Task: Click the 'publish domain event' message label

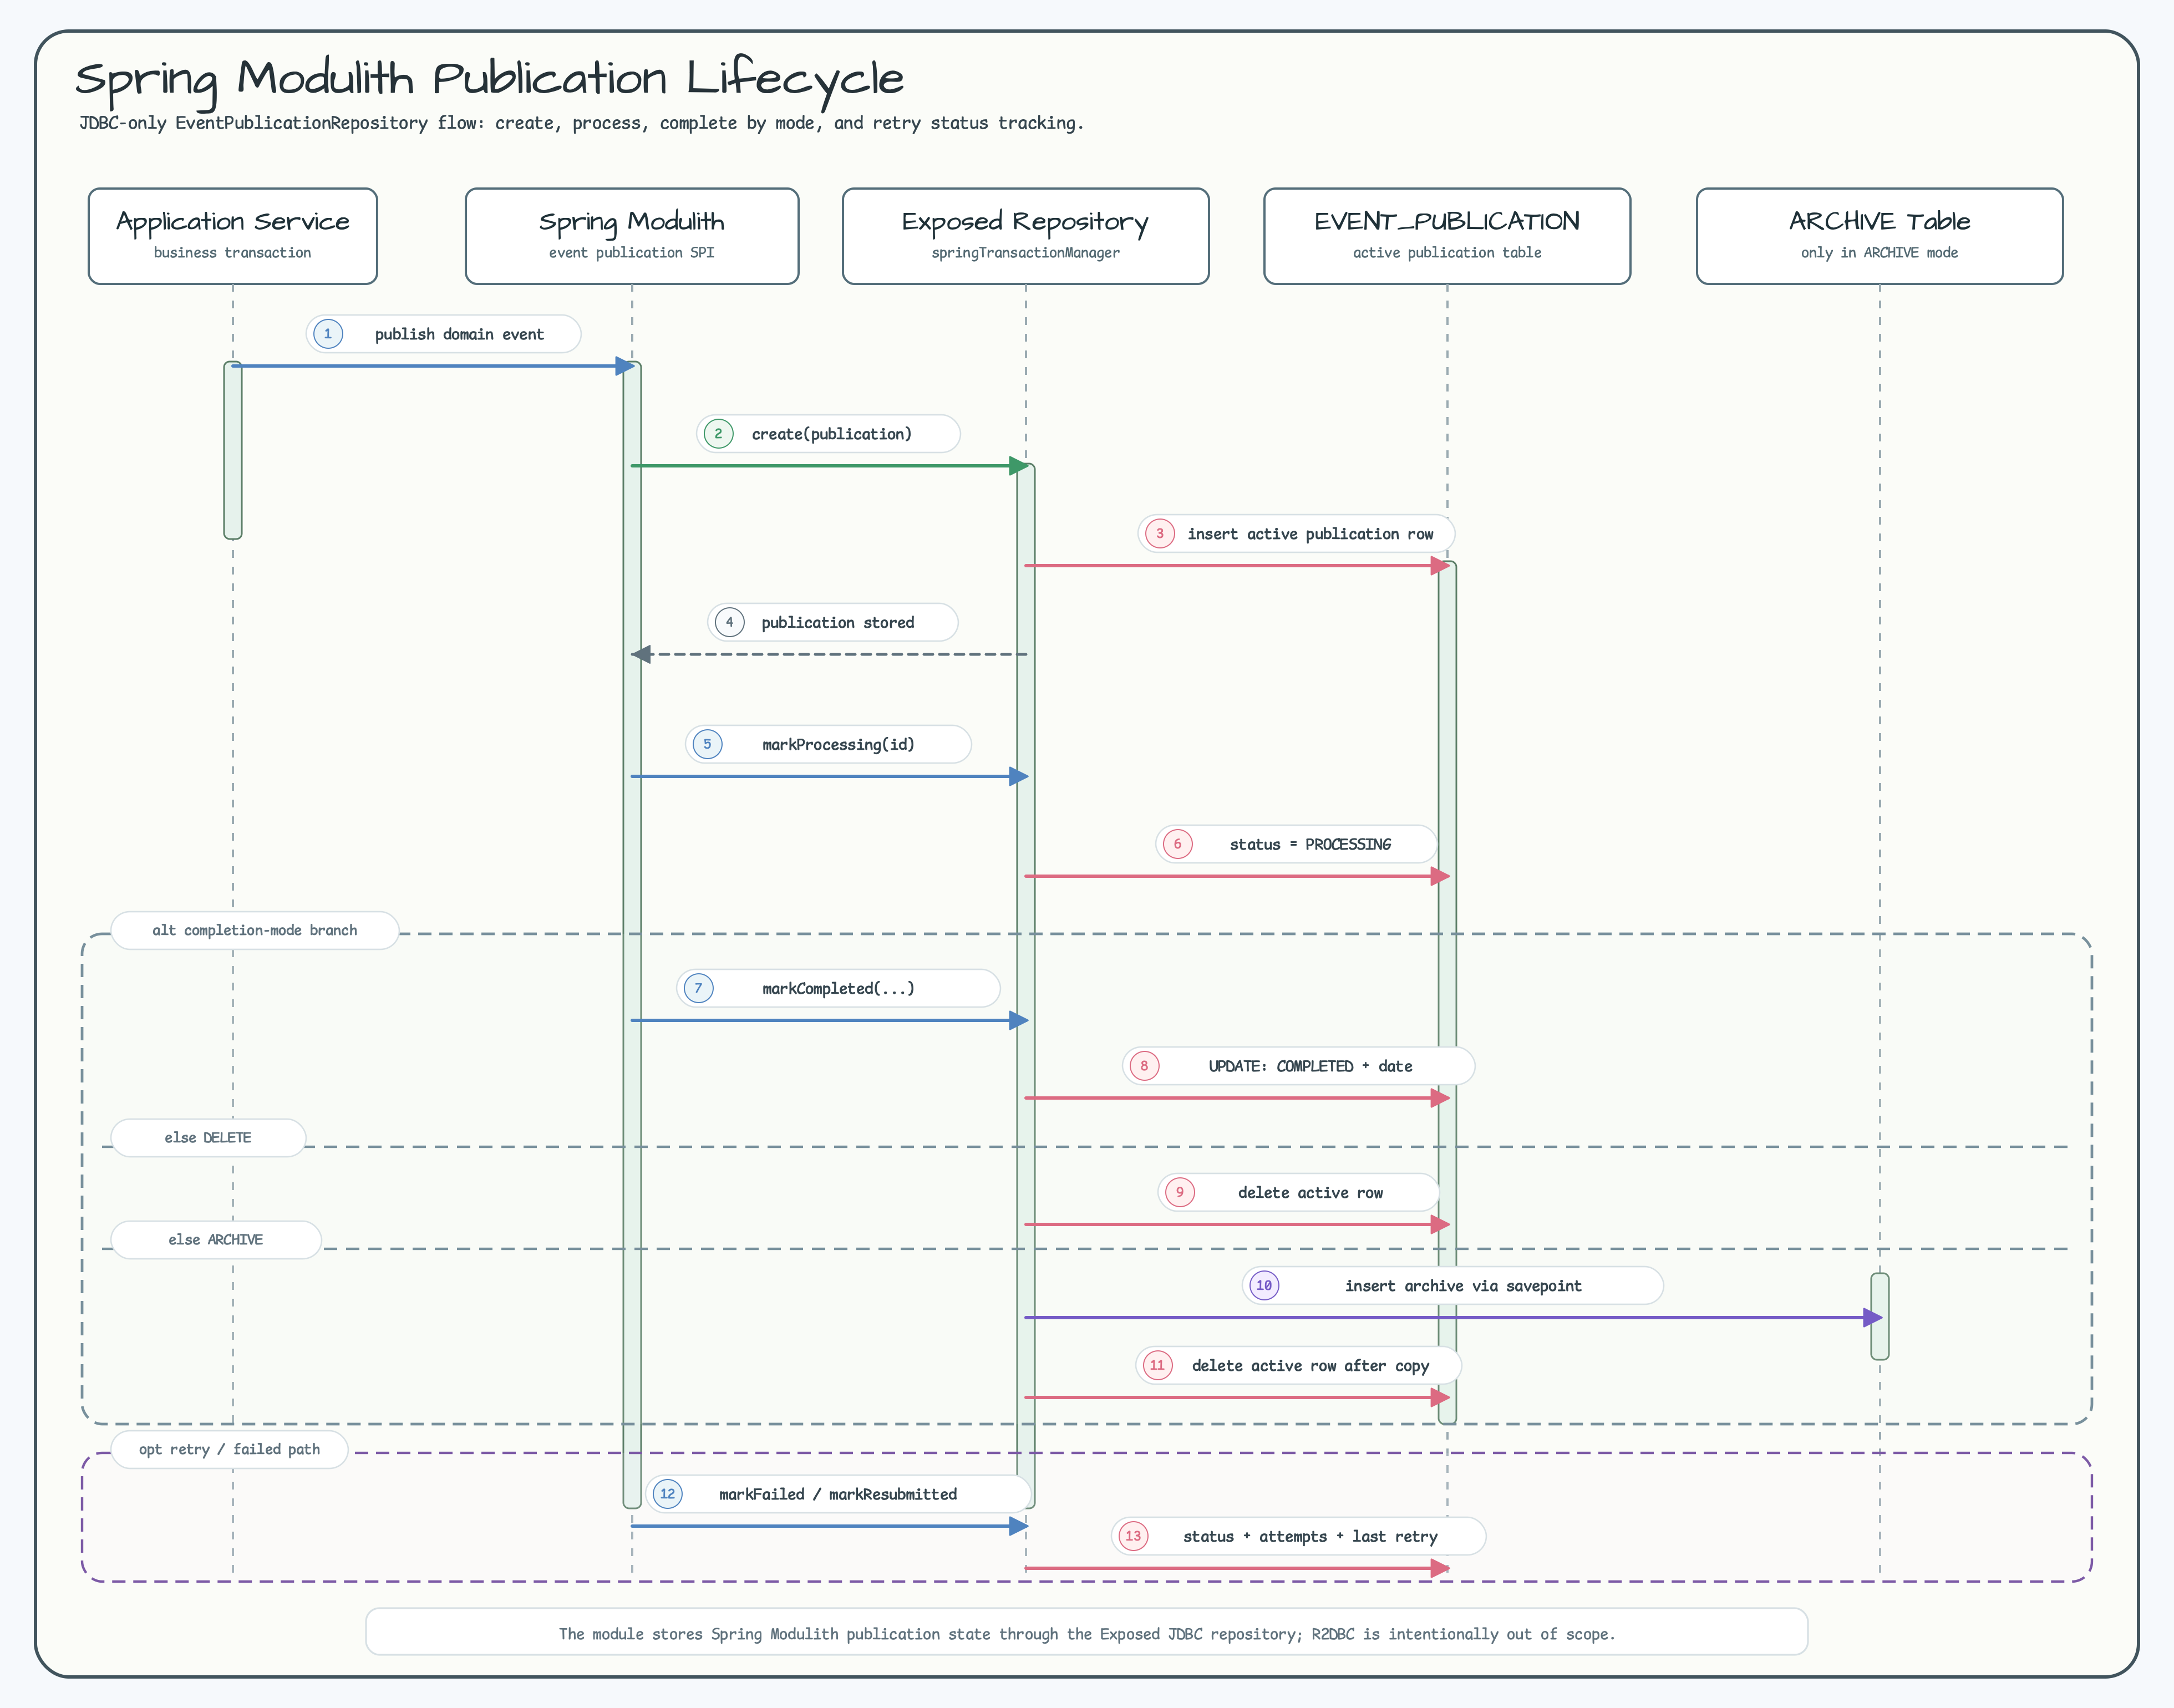Action: pyautogui.click(x=443, y=334)
